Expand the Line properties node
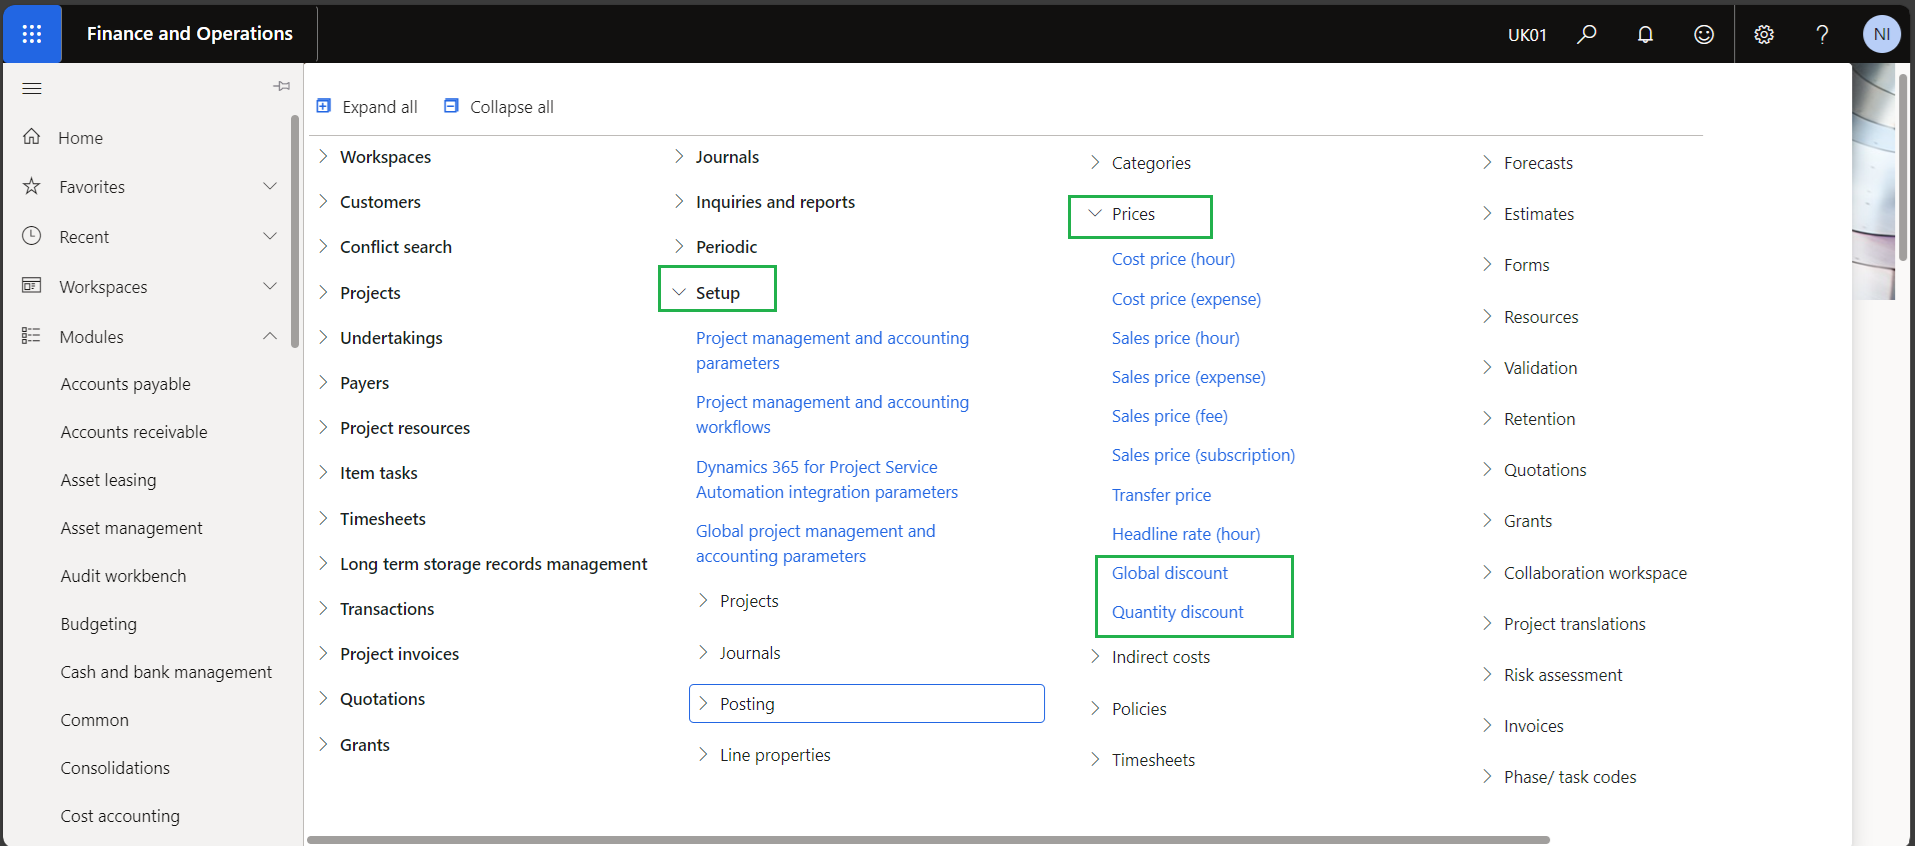 [x=703, y=754]
